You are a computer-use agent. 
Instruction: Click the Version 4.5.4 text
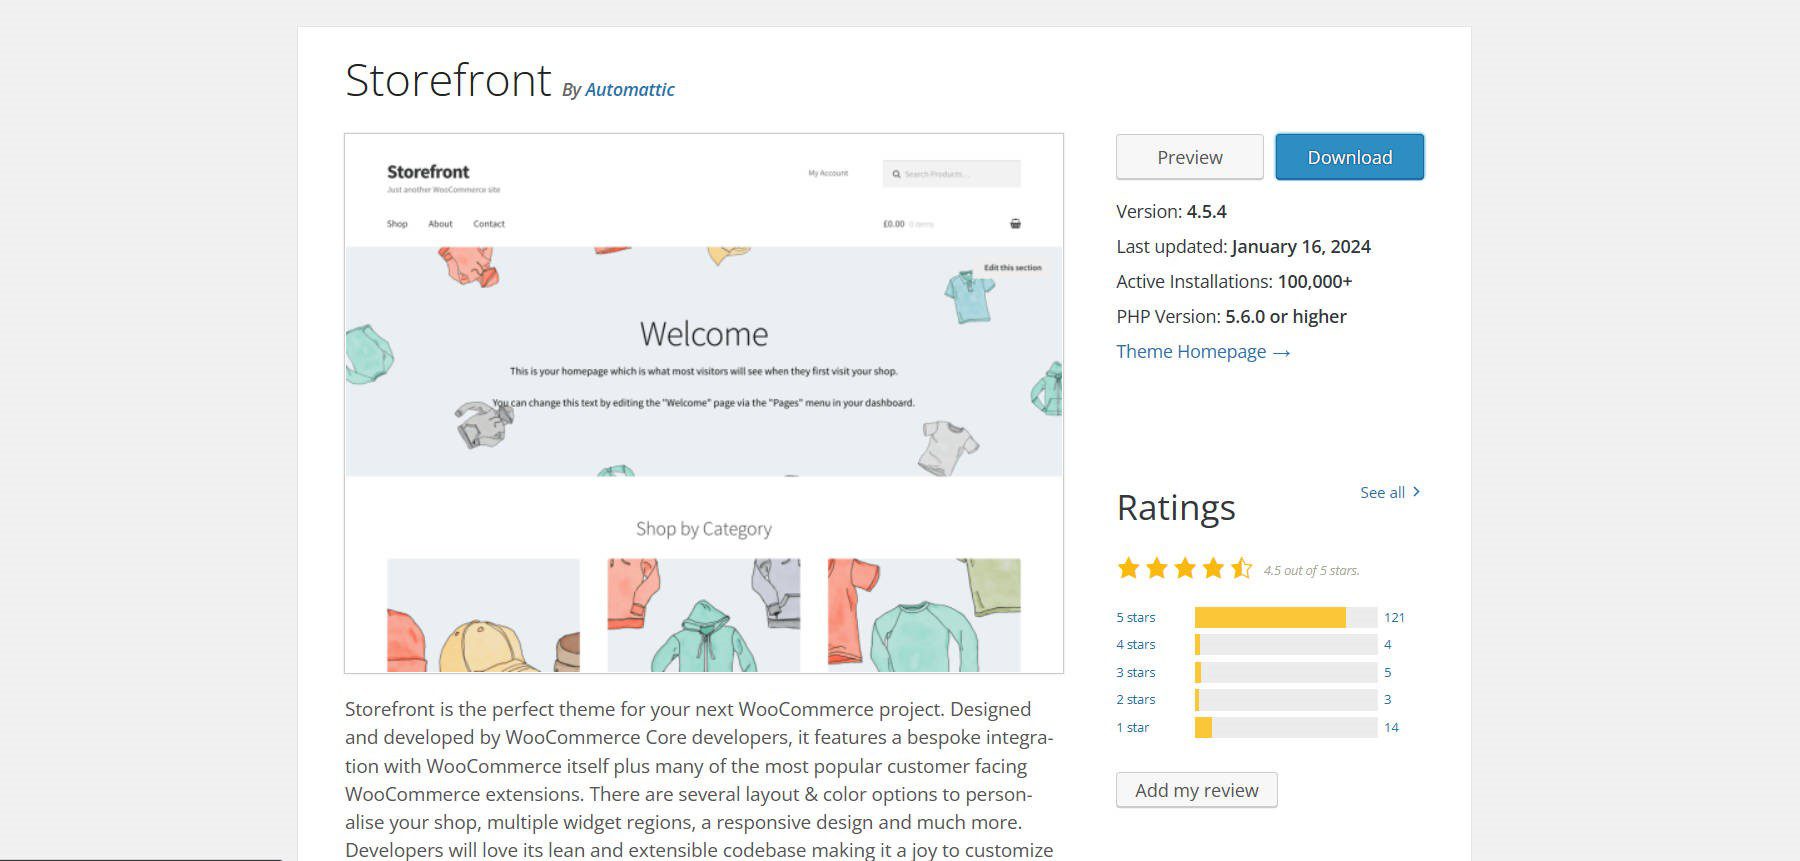1171,212
